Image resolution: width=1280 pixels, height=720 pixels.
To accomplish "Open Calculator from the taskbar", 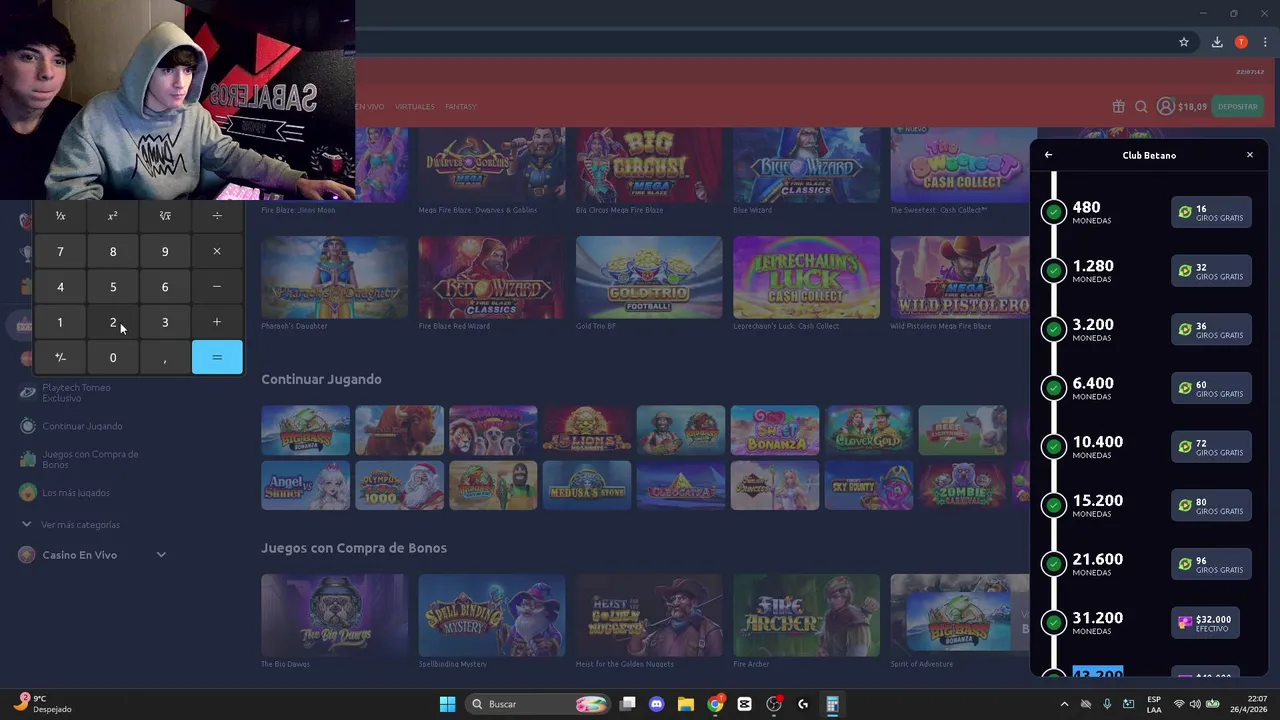I will point(832,704).
